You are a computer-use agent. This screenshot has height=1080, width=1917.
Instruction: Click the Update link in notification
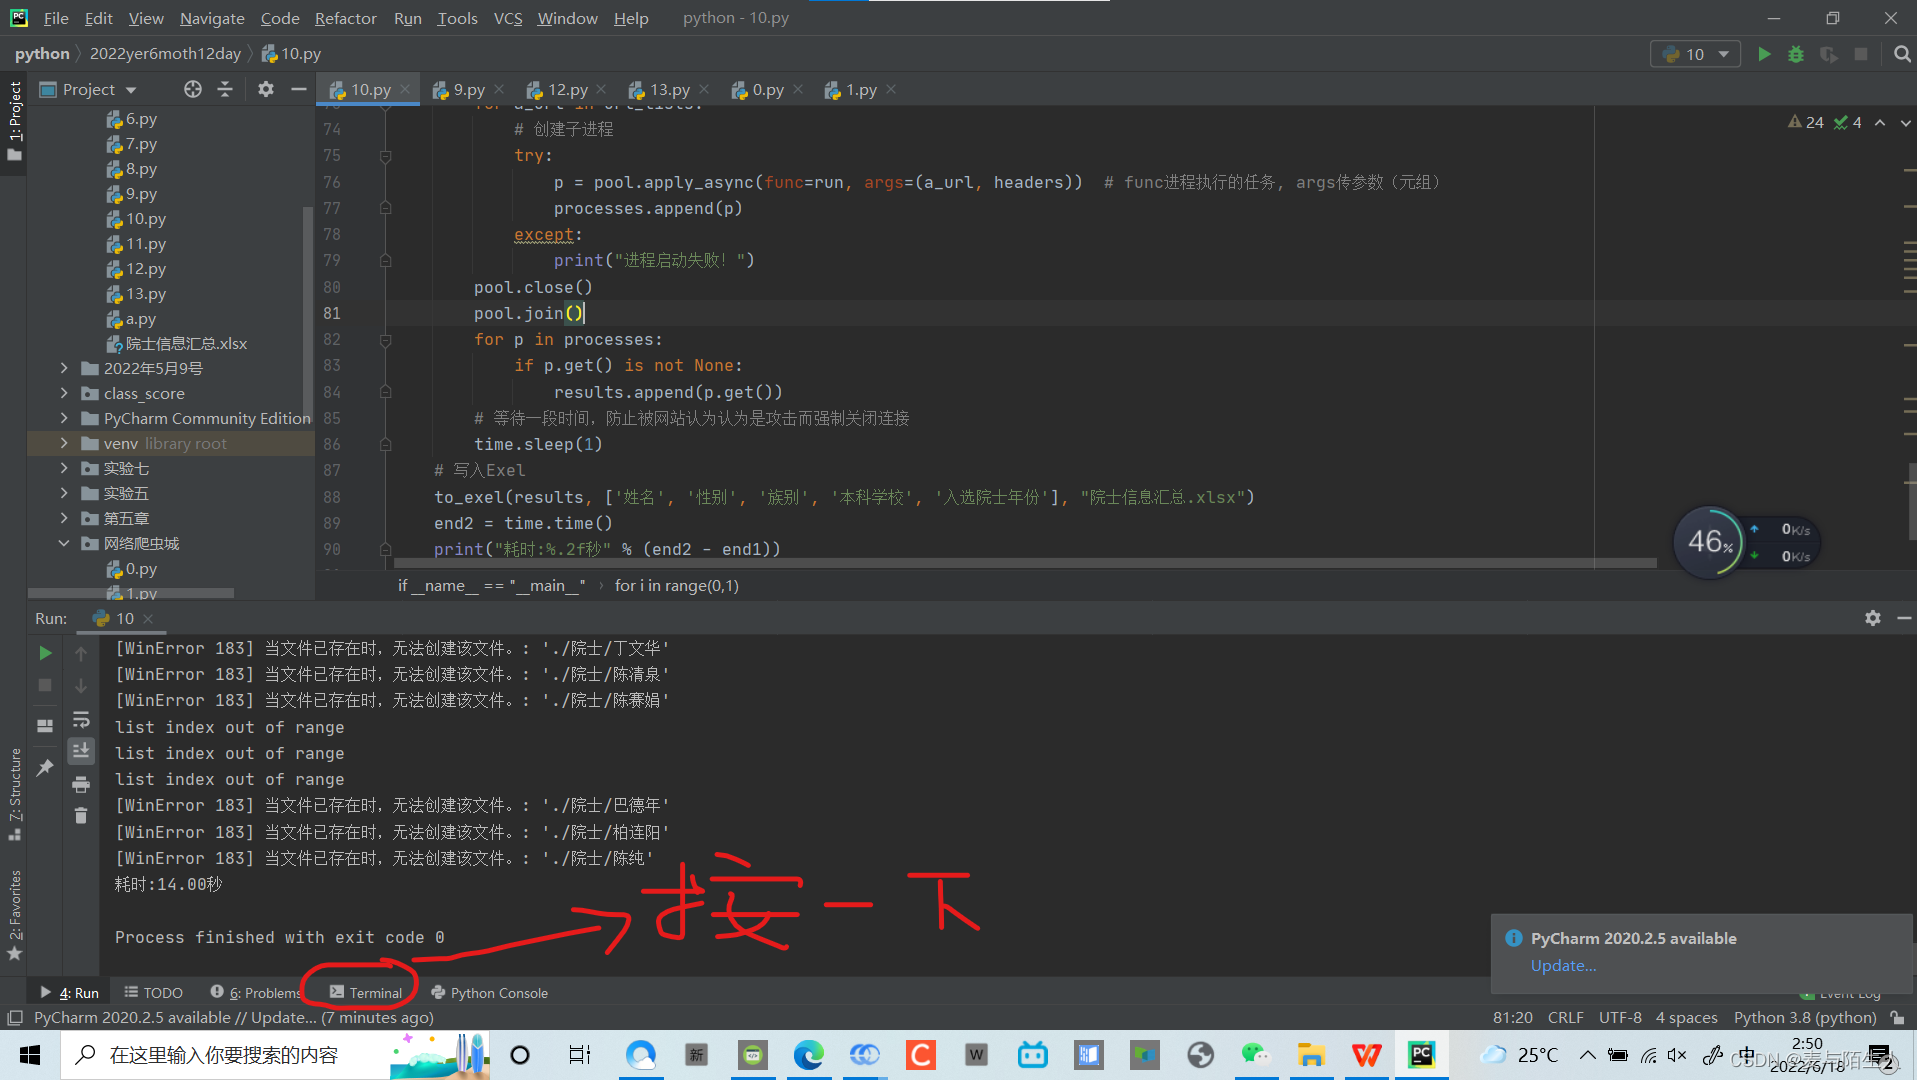coord(1563,965)
